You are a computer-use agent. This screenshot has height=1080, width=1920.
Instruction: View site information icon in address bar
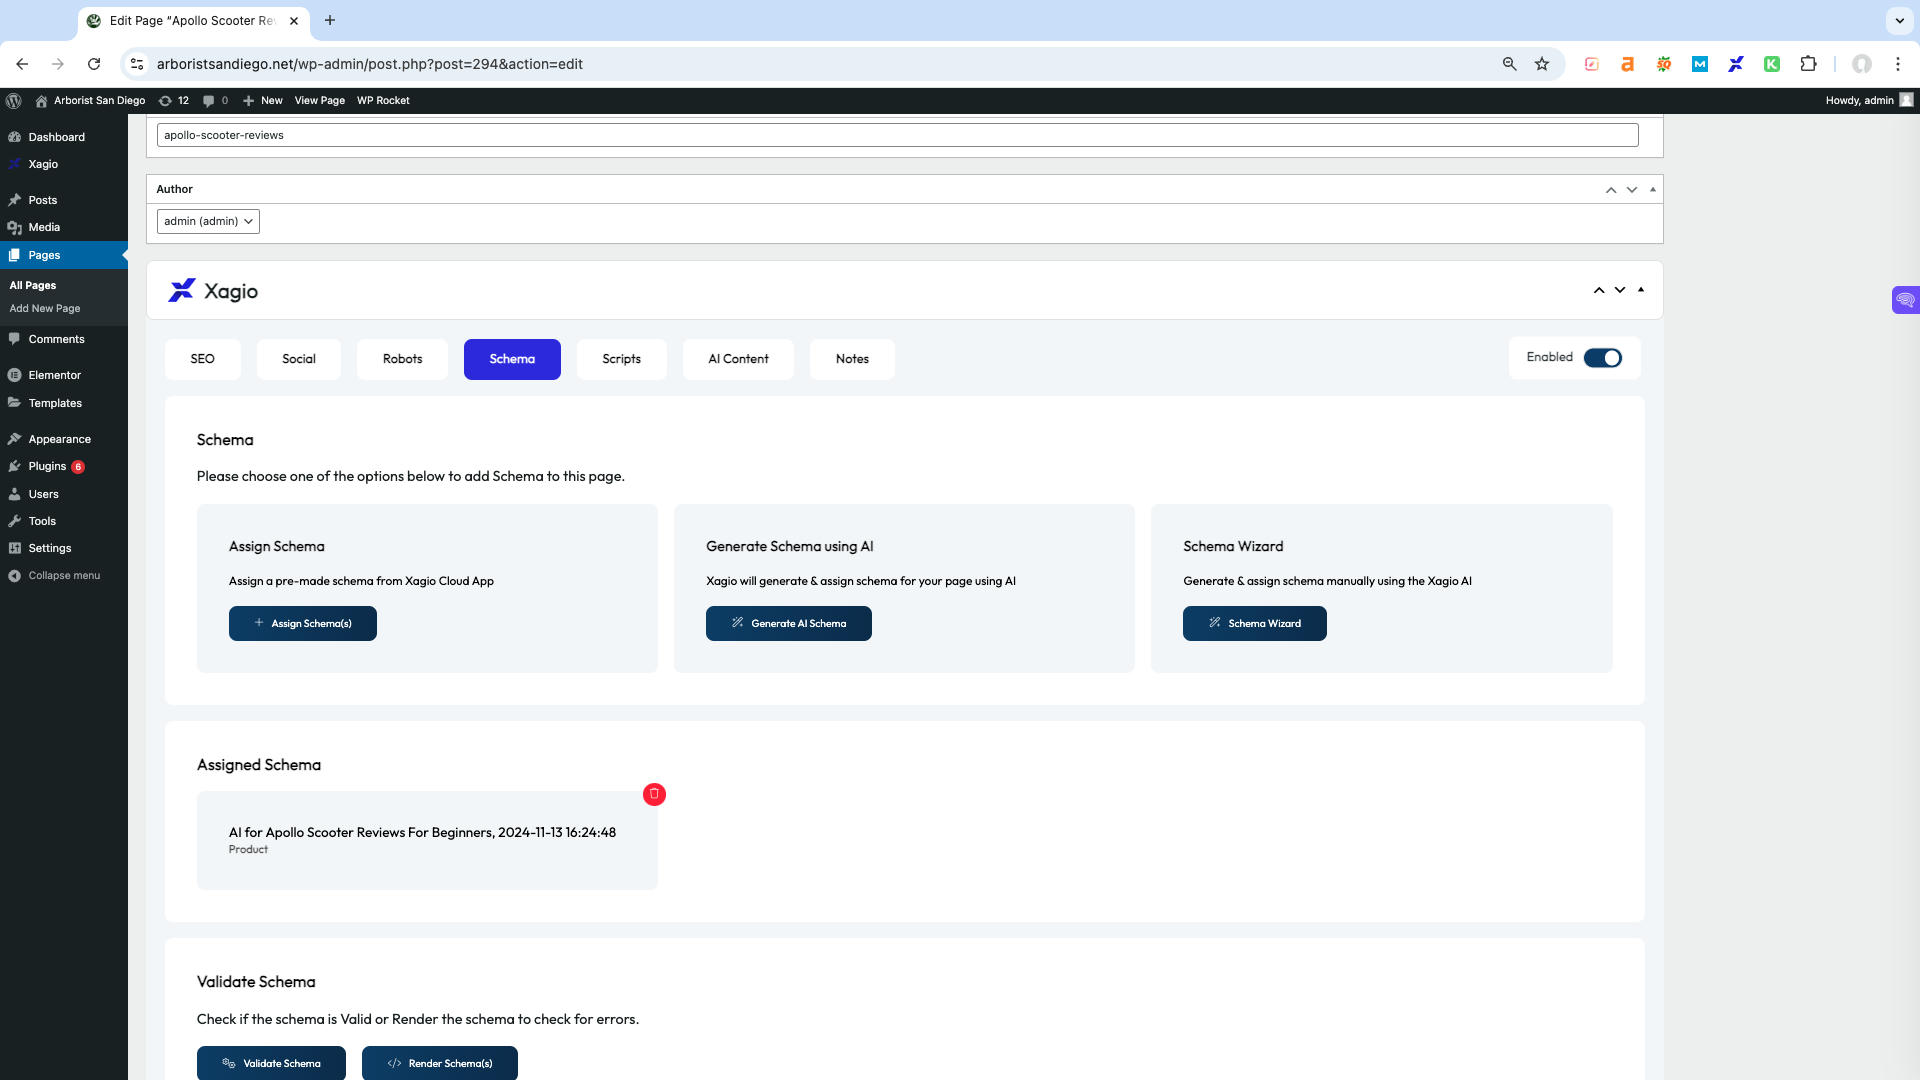click(137, 64)
